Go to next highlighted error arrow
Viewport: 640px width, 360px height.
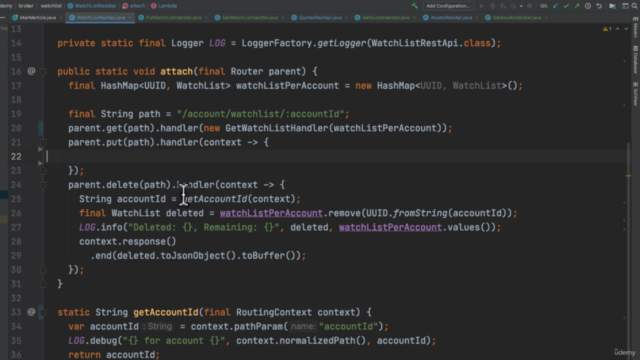pos(626,29)
